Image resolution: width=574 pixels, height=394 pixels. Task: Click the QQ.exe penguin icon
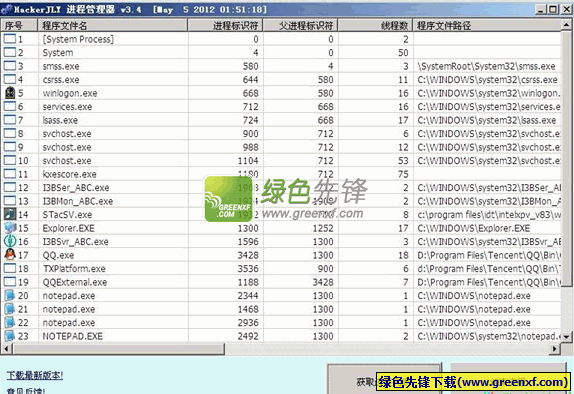pyautogui.click(x=10, y=255)
